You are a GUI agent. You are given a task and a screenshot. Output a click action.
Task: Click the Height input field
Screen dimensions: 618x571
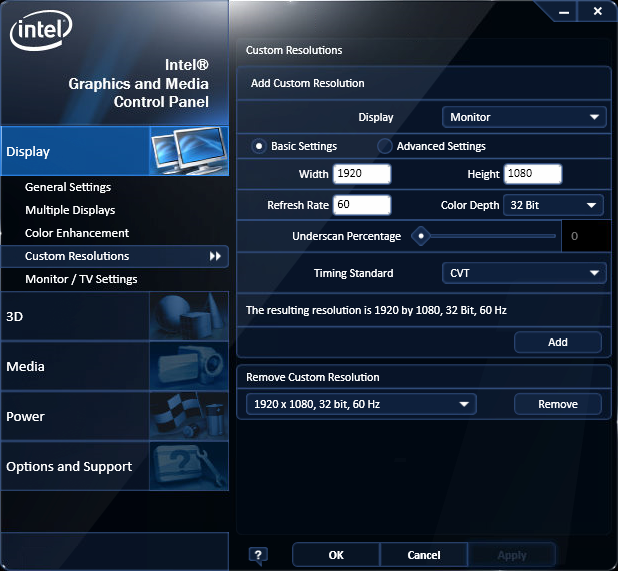[x=532, y=174]
